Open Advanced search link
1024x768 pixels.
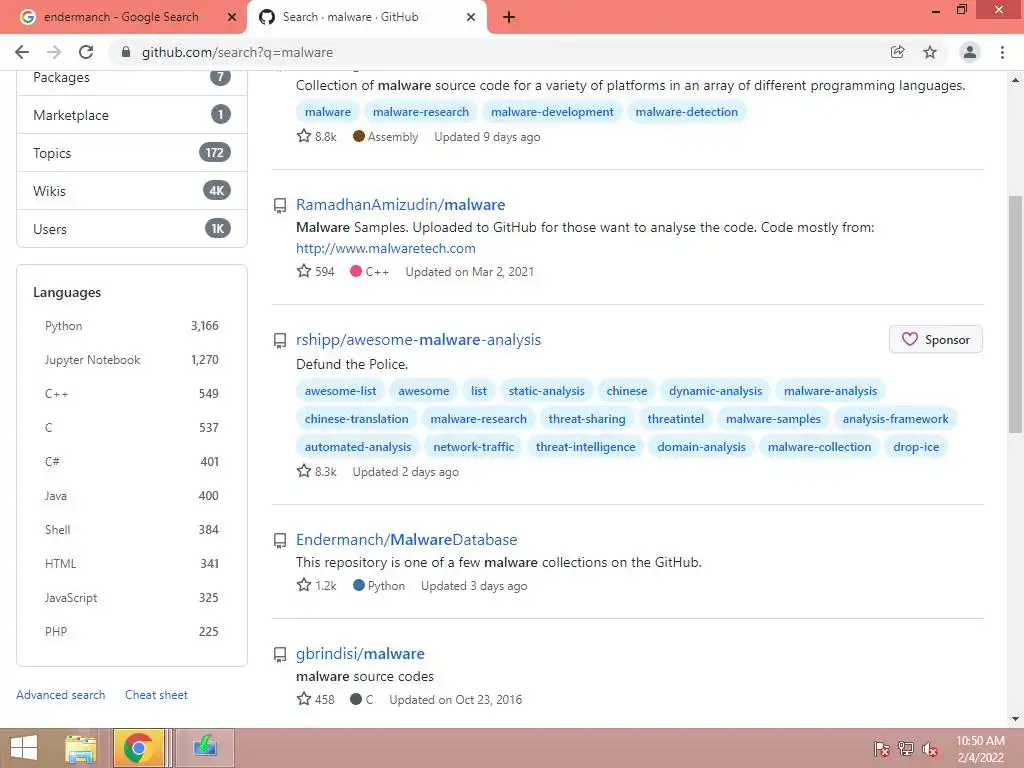[61, 695]
